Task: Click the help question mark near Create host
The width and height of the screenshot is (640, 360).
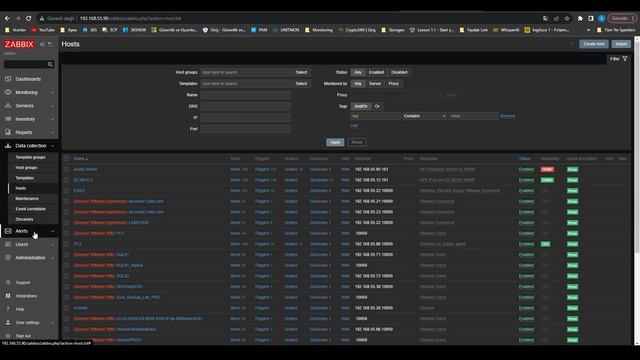Action: click(x=571, y=44)
